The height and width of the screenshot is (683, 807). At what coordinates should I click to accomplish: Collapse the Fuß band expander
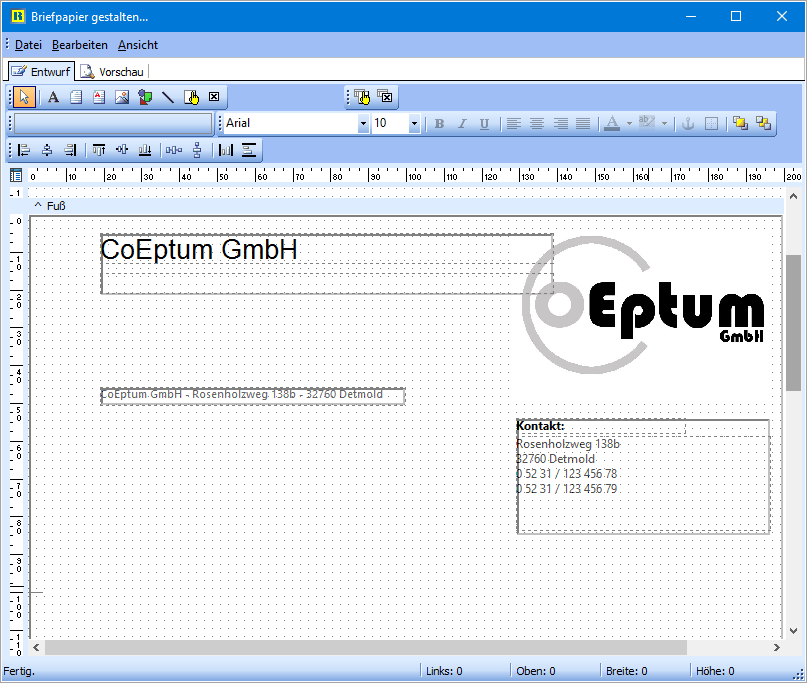click(x=38, y=205)
